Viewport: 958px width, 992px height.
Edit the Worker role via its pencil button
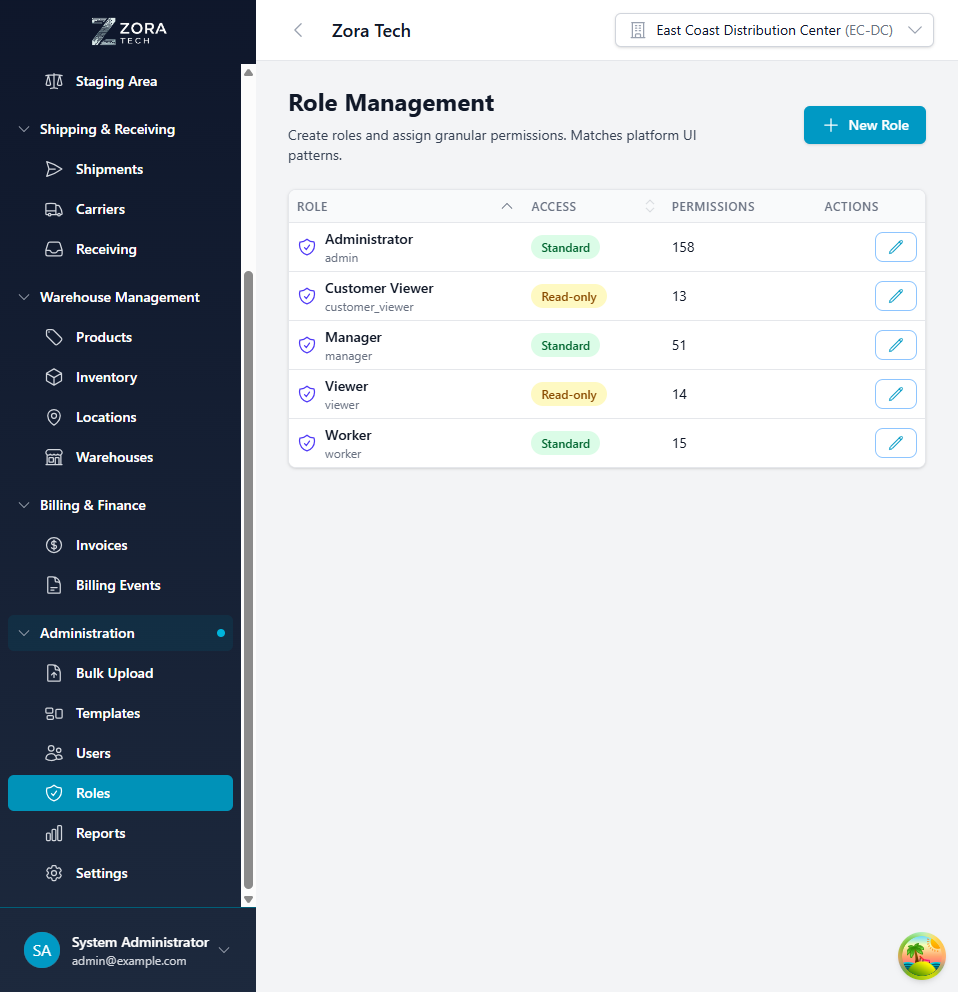point(895,443)
